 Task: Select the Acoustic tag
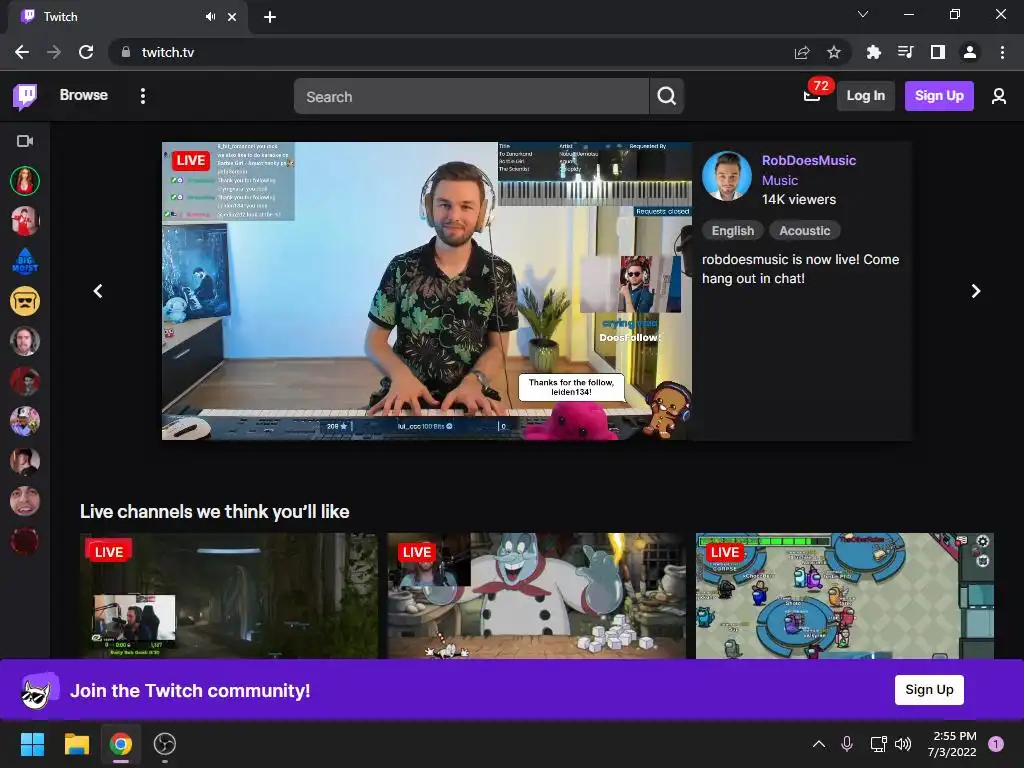point(805,231)
